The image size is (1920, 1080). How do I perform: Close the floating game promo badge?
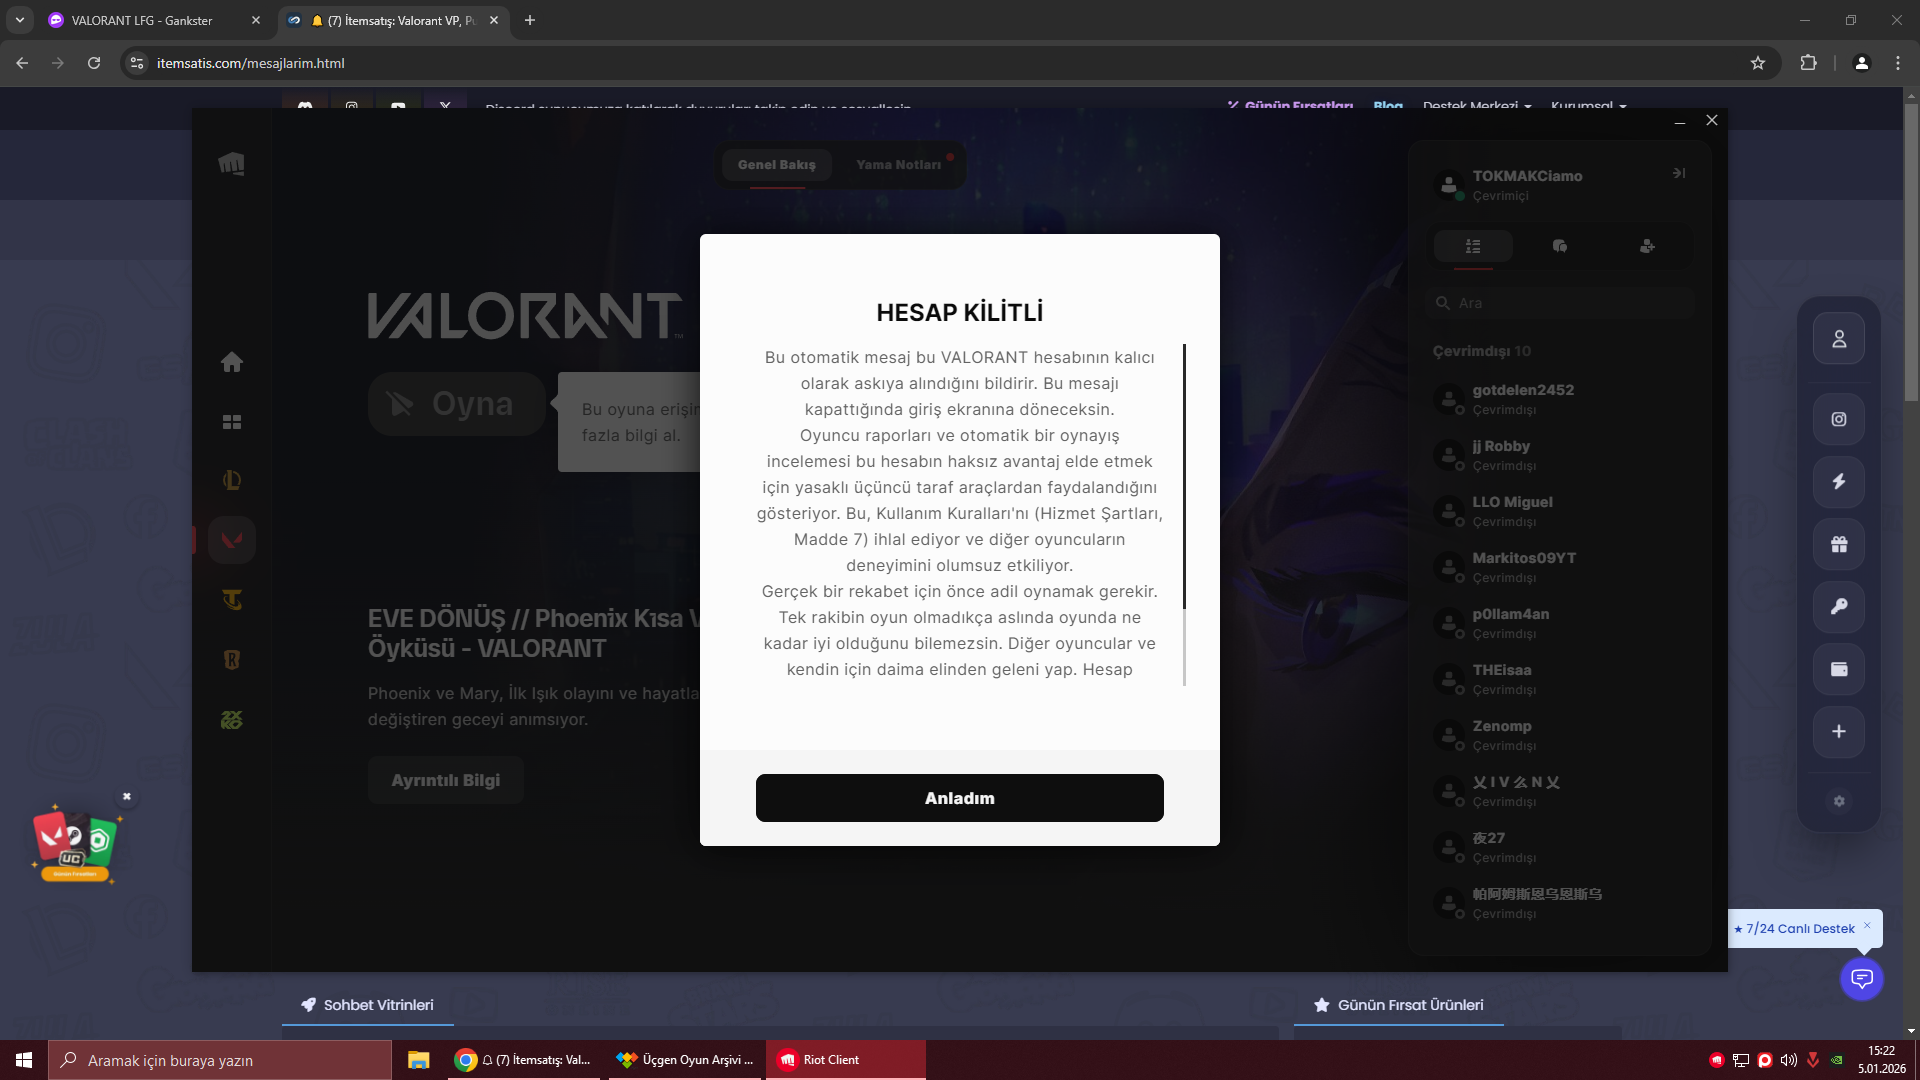pyautogui.click(x=127, y=797)
